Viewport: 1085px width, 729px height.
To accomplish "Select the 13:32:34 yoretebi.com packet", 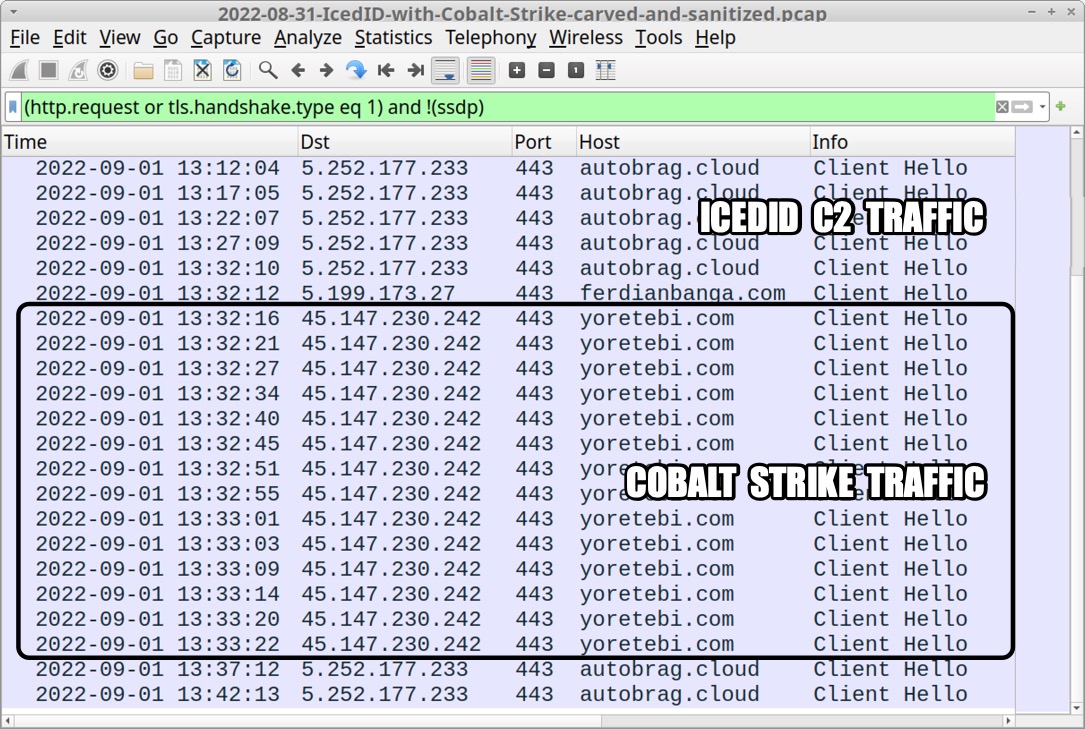I will [508, 394].
